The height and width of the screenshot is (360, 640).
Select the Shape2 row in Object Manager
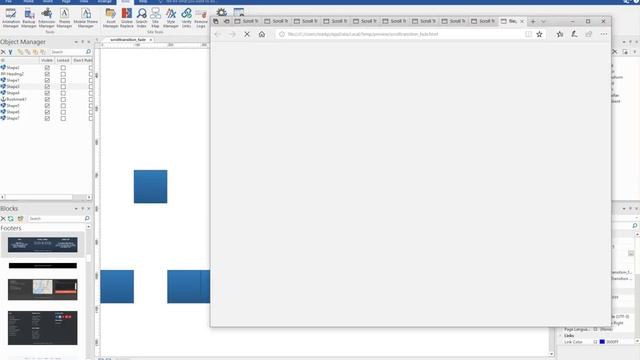click(x=13, y=68)
